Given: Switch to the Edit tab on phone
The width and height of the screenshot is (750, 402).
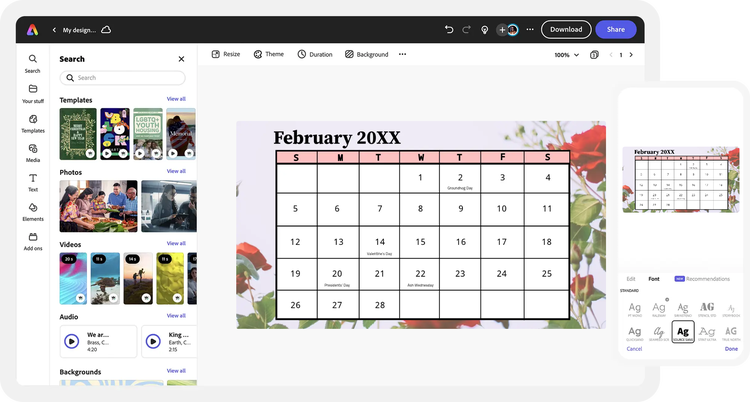Looking at the screenshot, I should [x=631, y=279].
